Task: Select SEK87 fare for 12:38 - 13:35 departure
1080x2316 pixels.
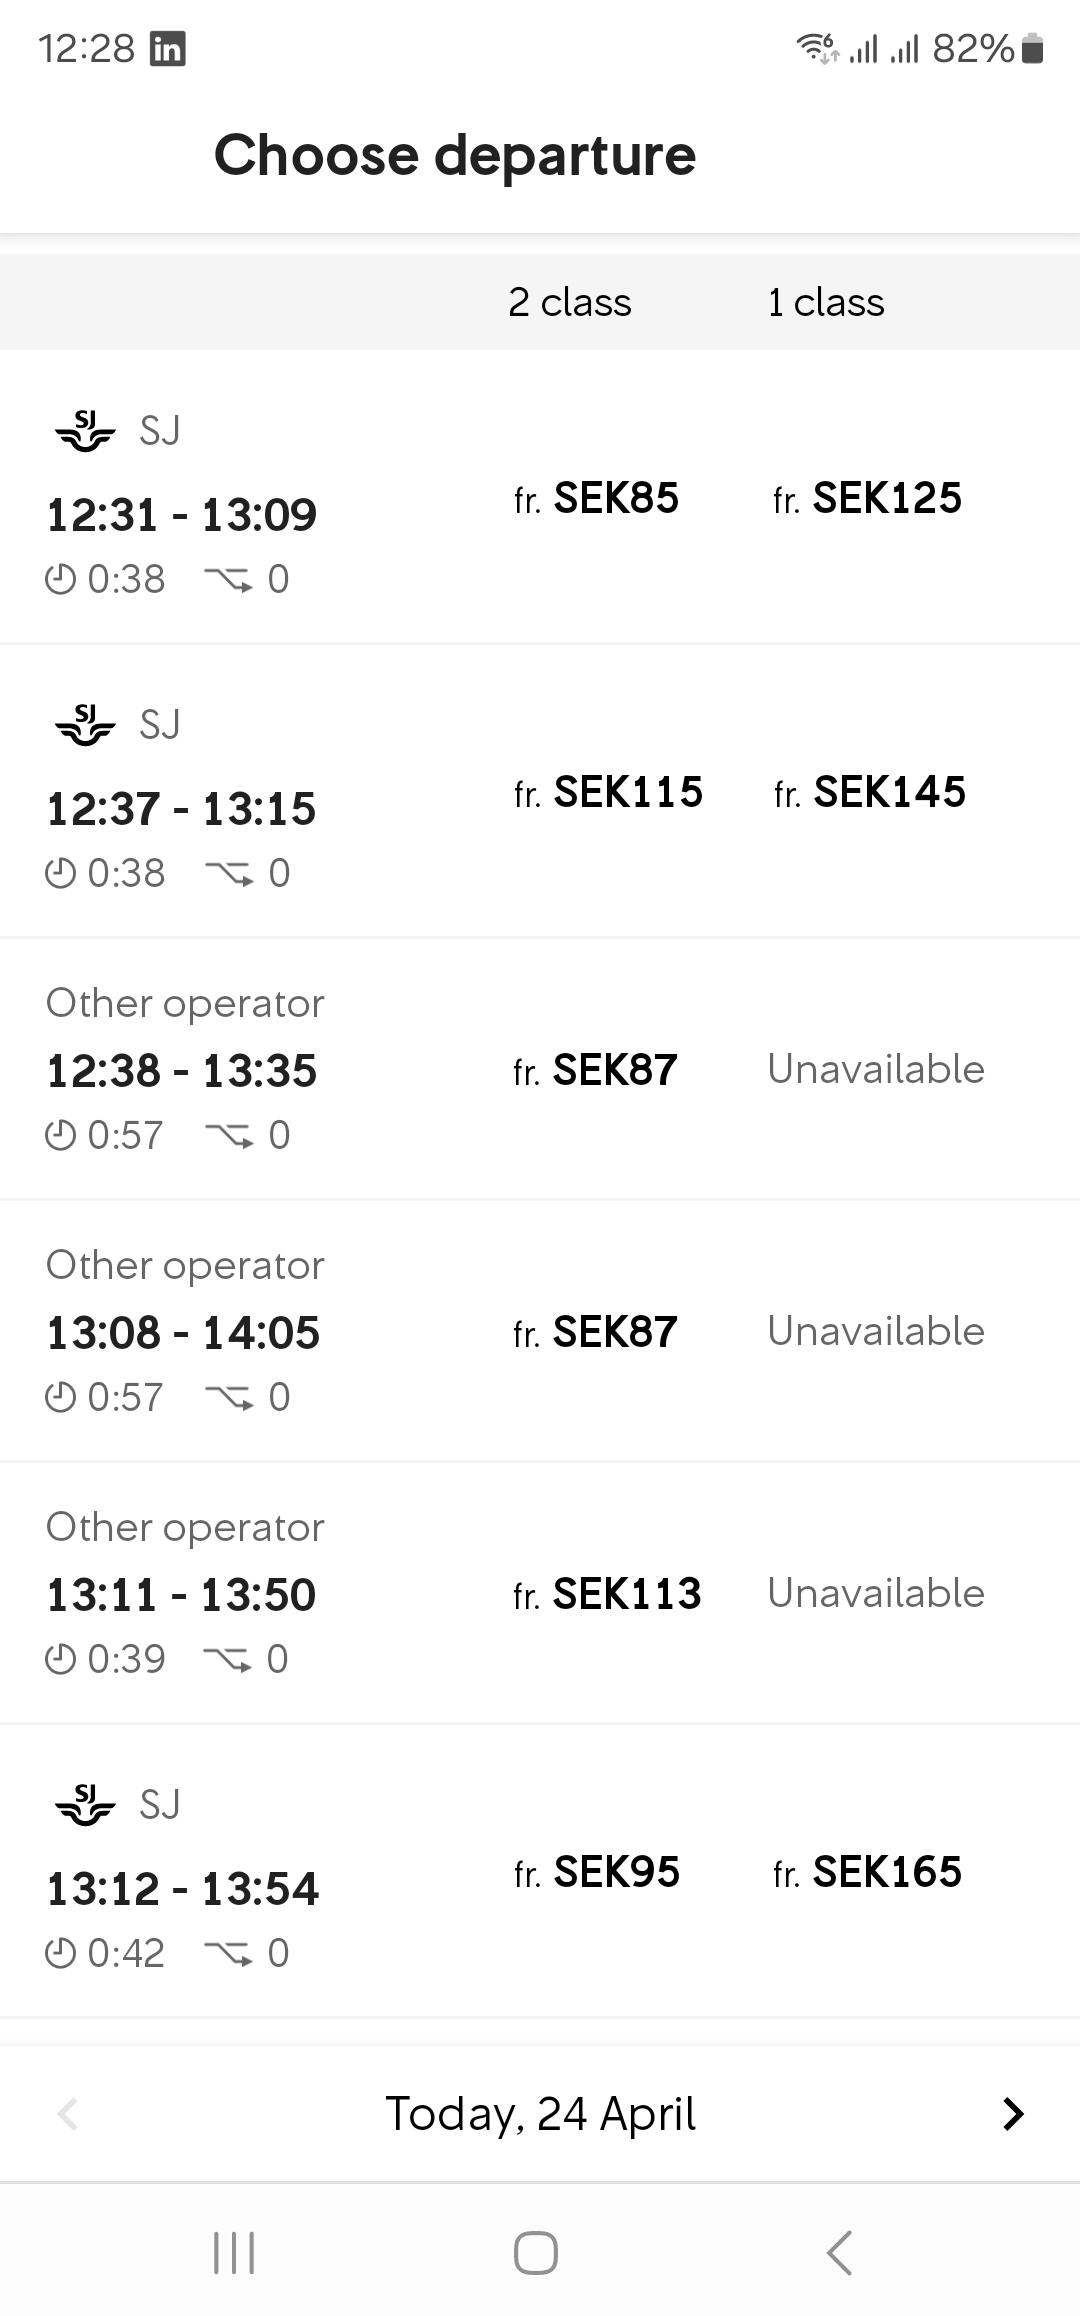Action: point(596,1070)
